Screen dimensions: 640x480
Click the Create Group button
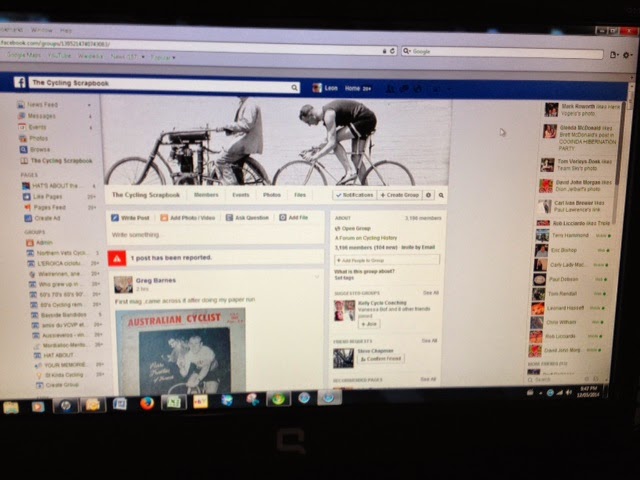click(x=400, y=195)
